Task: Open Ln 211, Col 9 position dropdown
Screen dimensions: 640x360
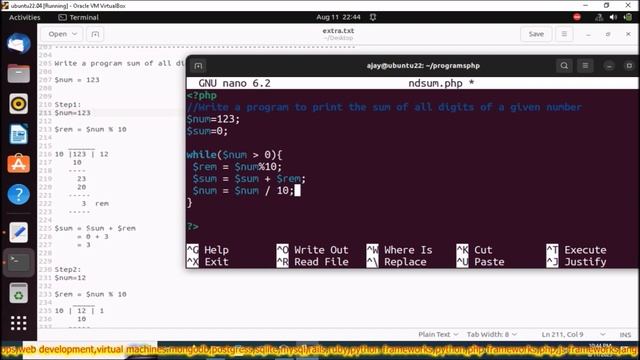Action: point(573,335)
